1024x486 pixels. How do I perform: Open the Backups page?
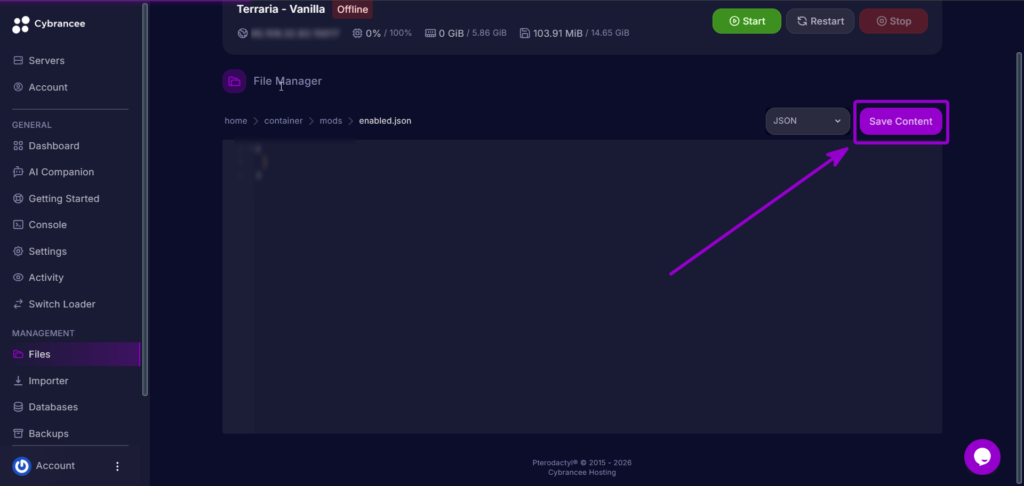[48, 434]
